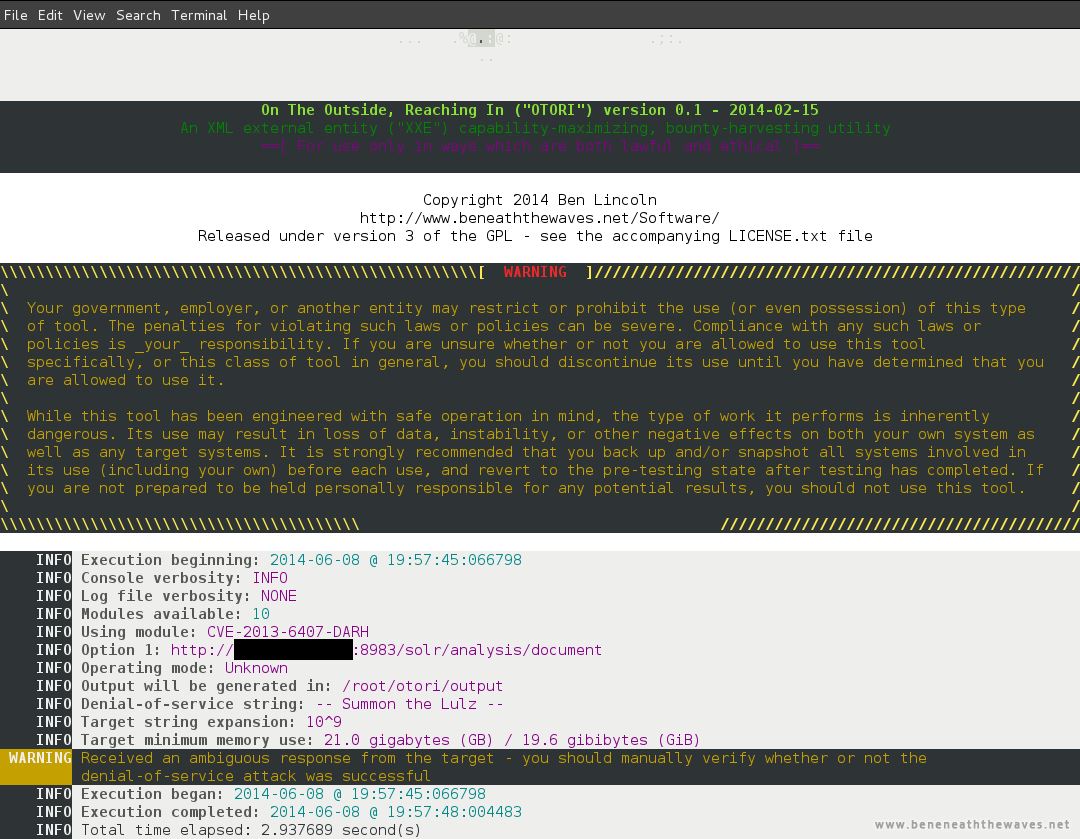Click the Modules available count "10"
This screenshot has height=839, width=1080.
(261, 614)
